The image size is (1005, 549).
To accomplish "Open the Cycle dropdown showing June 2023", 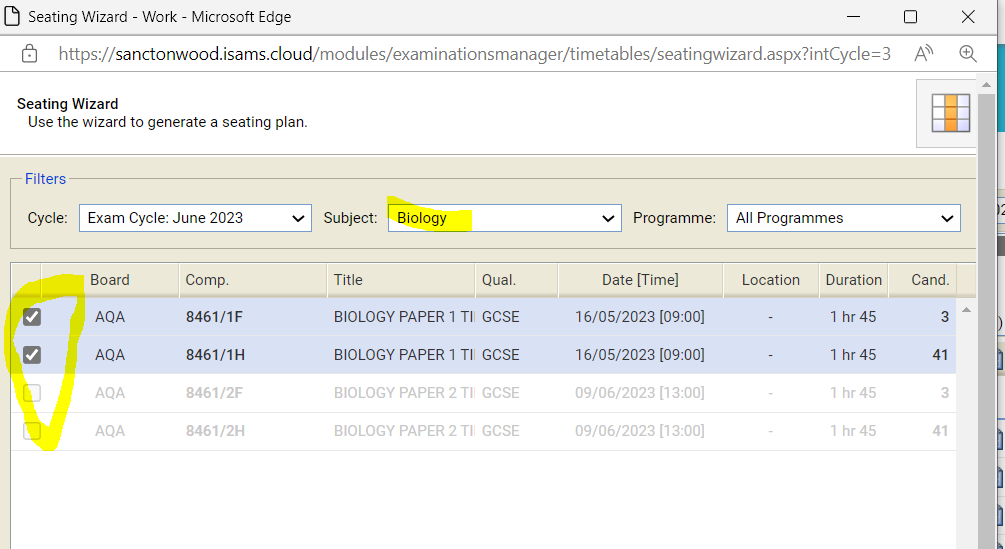I will [195, 218].
